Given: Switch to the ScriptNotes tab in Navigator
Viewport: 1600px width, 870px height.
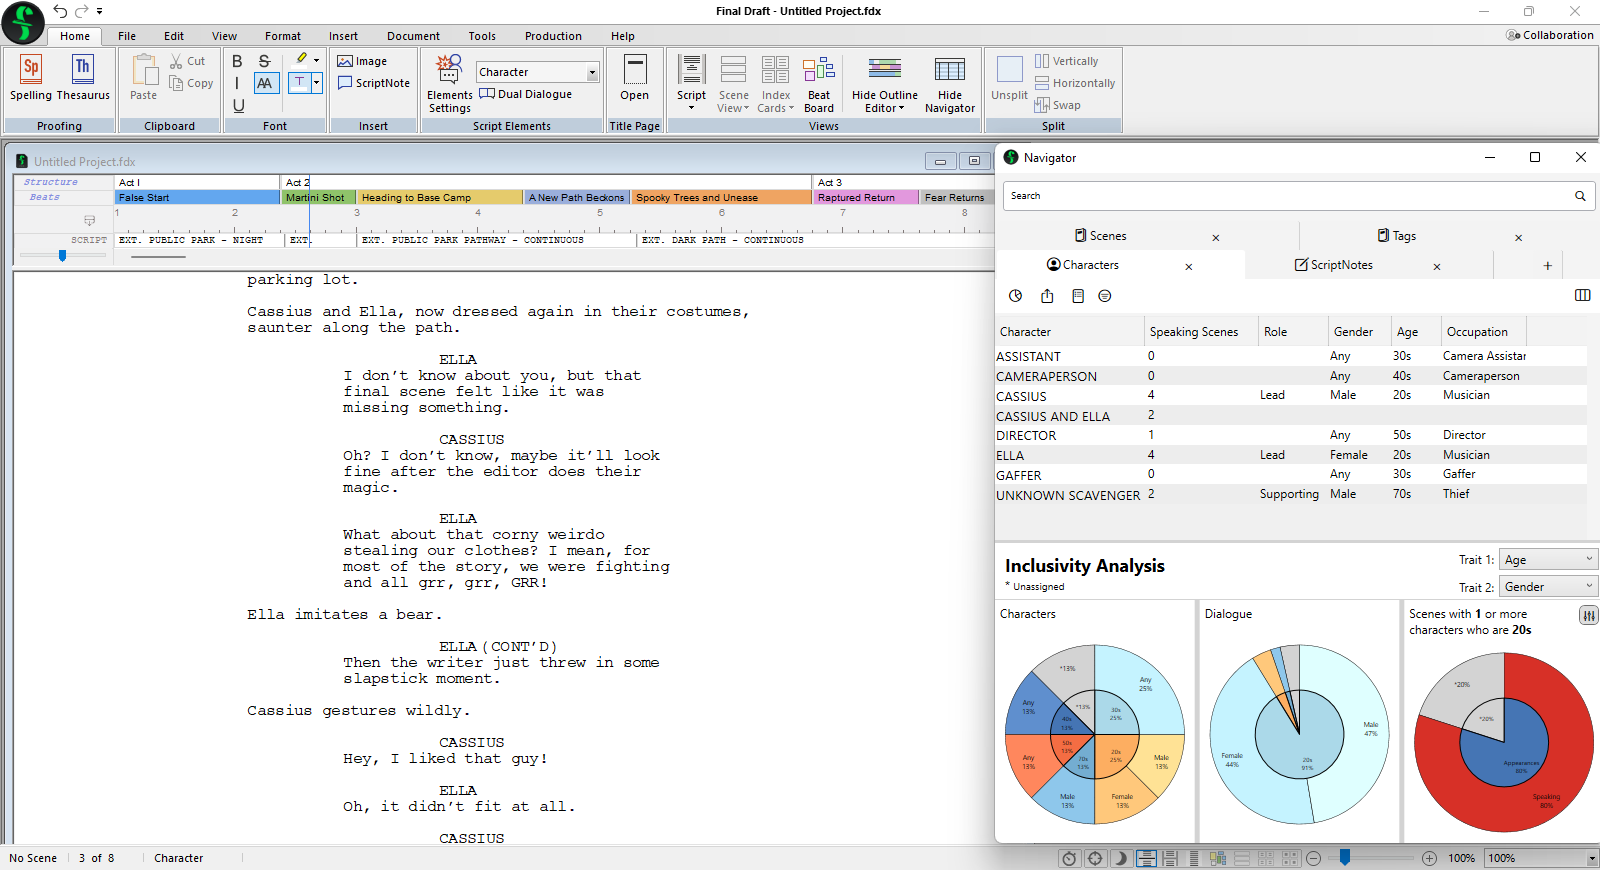Looking at the screenshot, I should coord(1333,265).
